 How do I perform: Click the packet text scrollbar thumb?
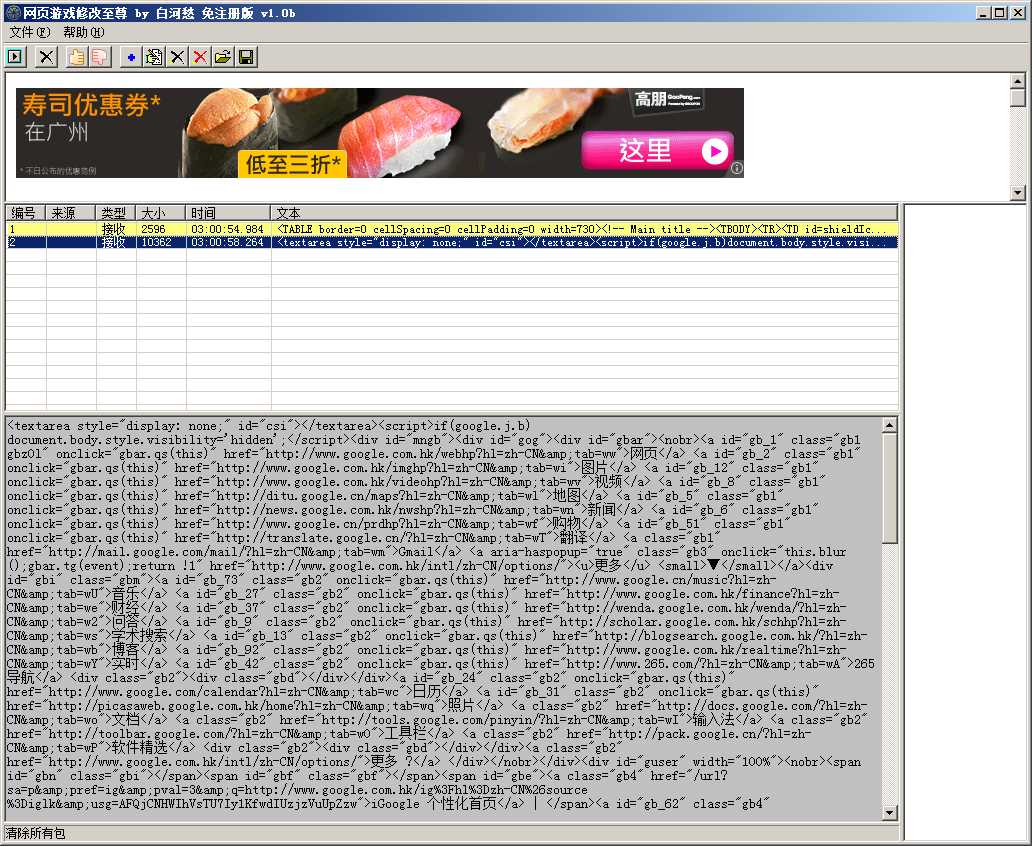tap(889, 489)
